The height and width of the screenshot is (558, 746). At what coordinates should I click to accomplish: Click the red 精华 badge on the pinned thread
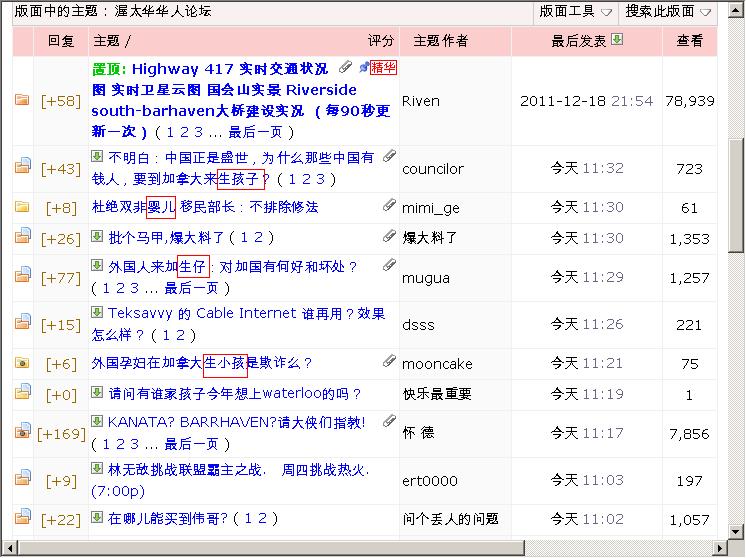(382, 68)
